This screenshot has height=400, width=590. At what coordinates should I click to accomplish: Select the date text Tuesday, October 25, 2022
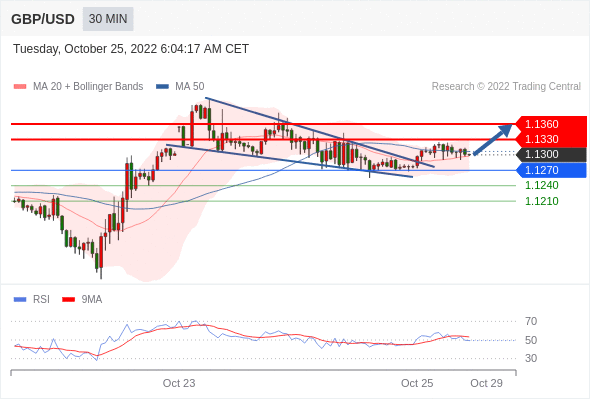(85, 49)
